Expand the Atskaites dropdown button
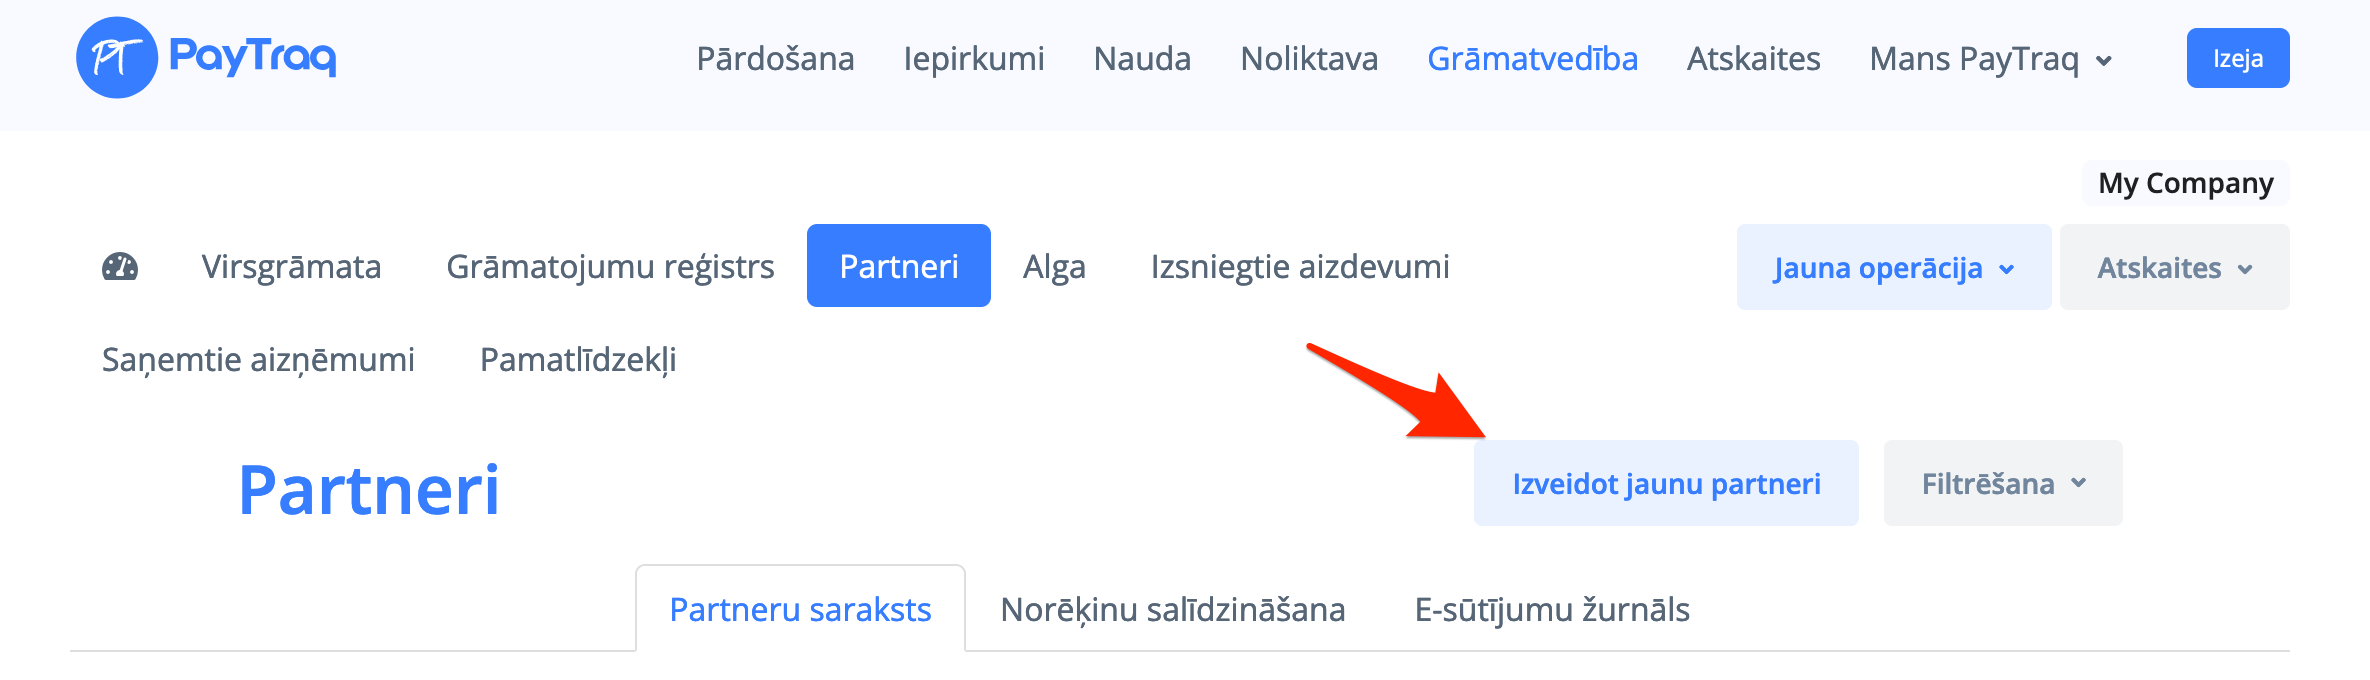The height and width of the screenshot is (680, 2370). (x=2174, y=268)
